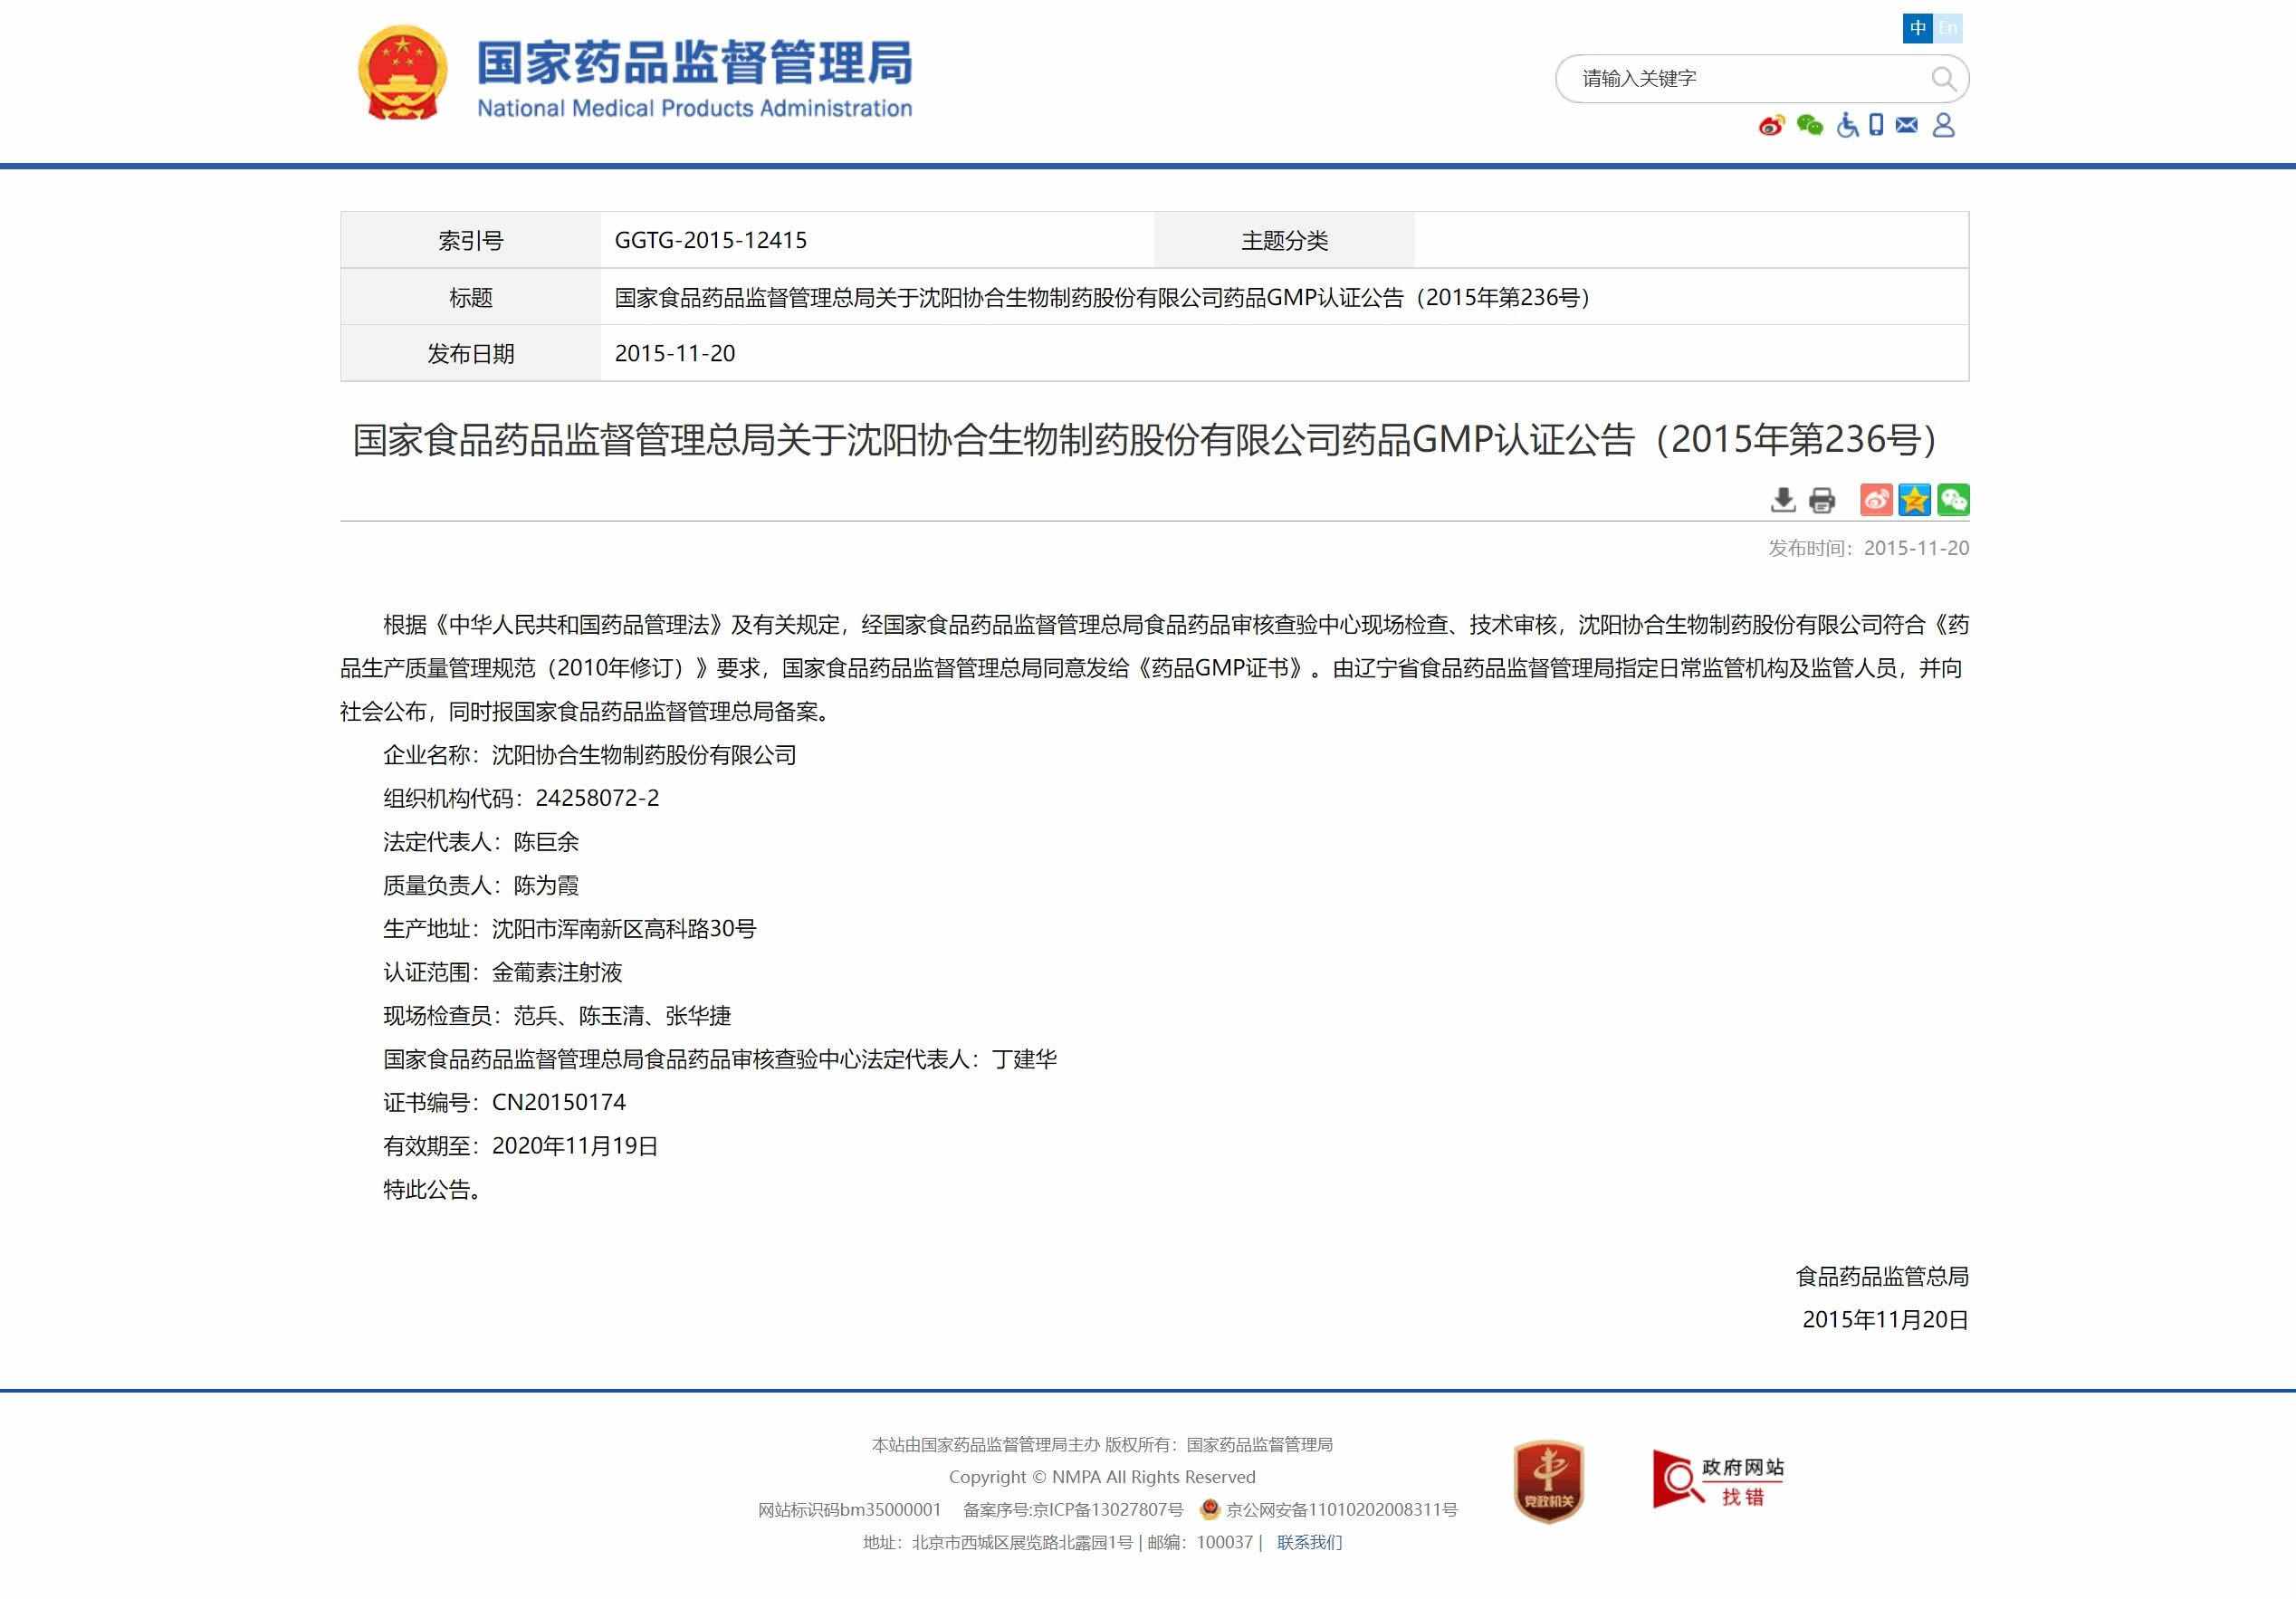Click the 索引号 label cell

click(470, 240)
